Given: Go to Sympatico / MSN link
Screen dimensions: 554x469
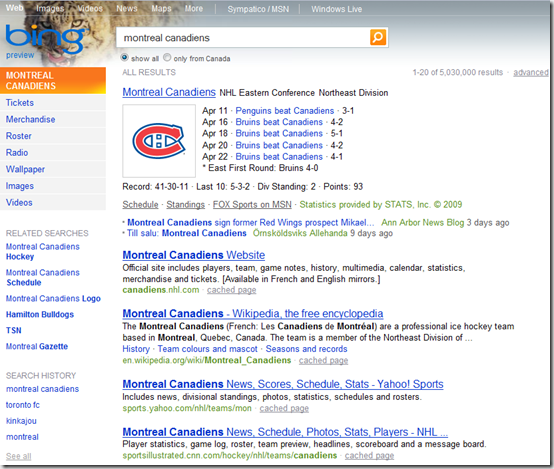Looking at the screenshot, I should (258, 9).
